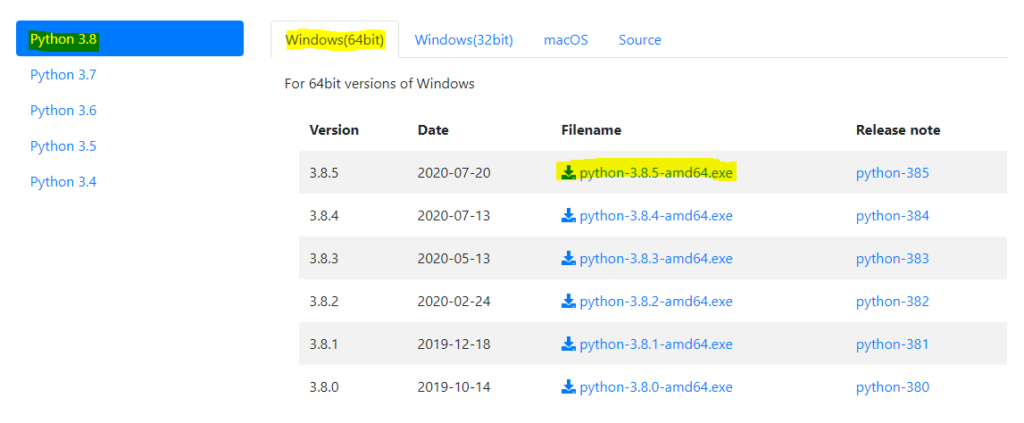
Task: Open python-380 release note link
Action: tap(892, 387)
